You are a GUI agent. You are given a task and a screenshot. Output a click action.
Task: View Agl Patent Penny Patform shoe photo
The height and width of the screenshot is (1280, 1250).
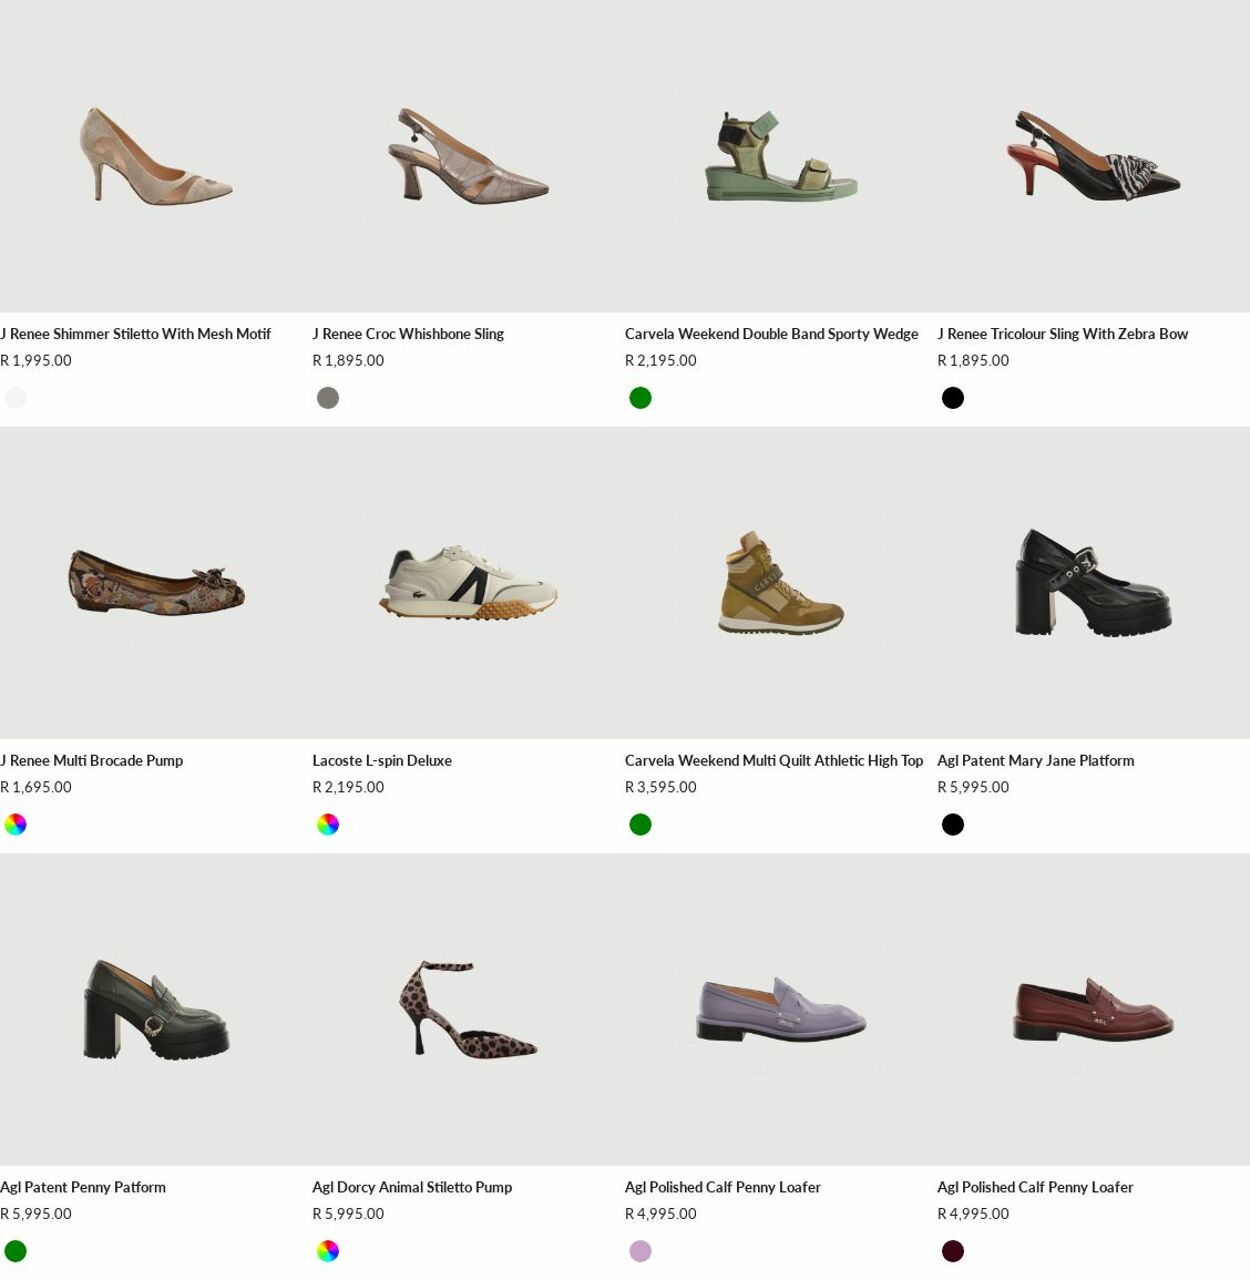(x=156, y=1010)
